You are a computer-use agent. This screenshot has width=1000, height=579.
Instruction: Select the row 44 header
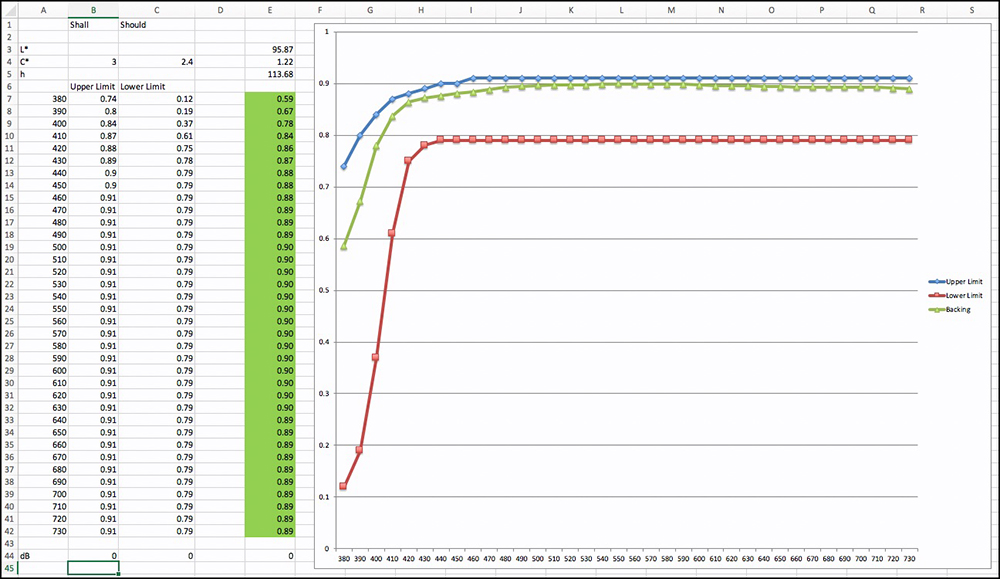pos(9,555)
